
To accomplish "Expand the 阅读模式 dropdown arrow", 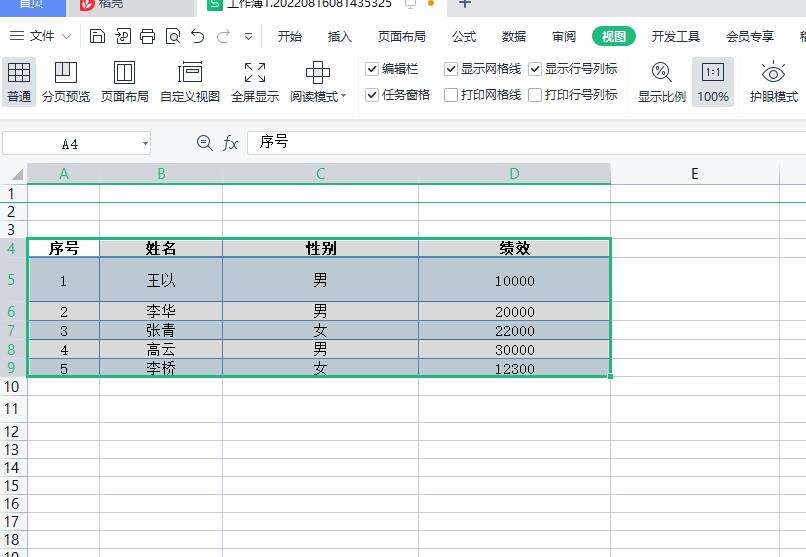I will 343,96.
